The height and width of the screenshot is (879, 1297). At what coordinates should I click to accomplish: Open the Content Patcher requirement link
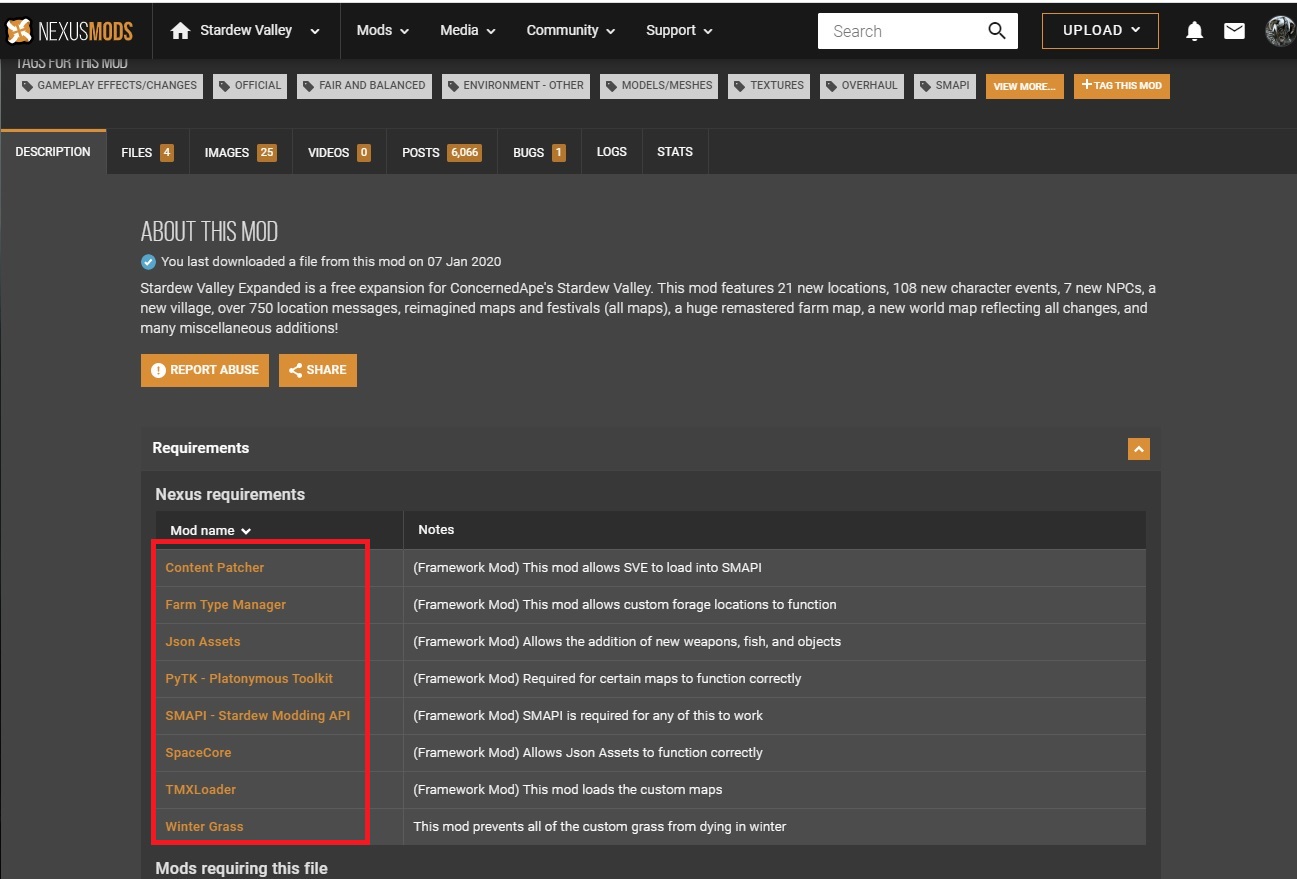(x=215, y=568)
